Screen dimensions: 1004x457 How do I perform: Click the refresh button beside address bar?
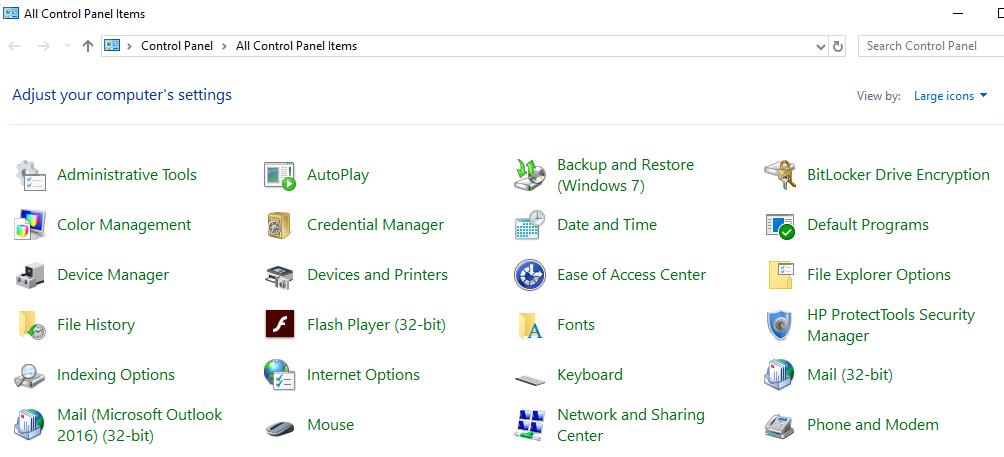click(x=838, y=46)
